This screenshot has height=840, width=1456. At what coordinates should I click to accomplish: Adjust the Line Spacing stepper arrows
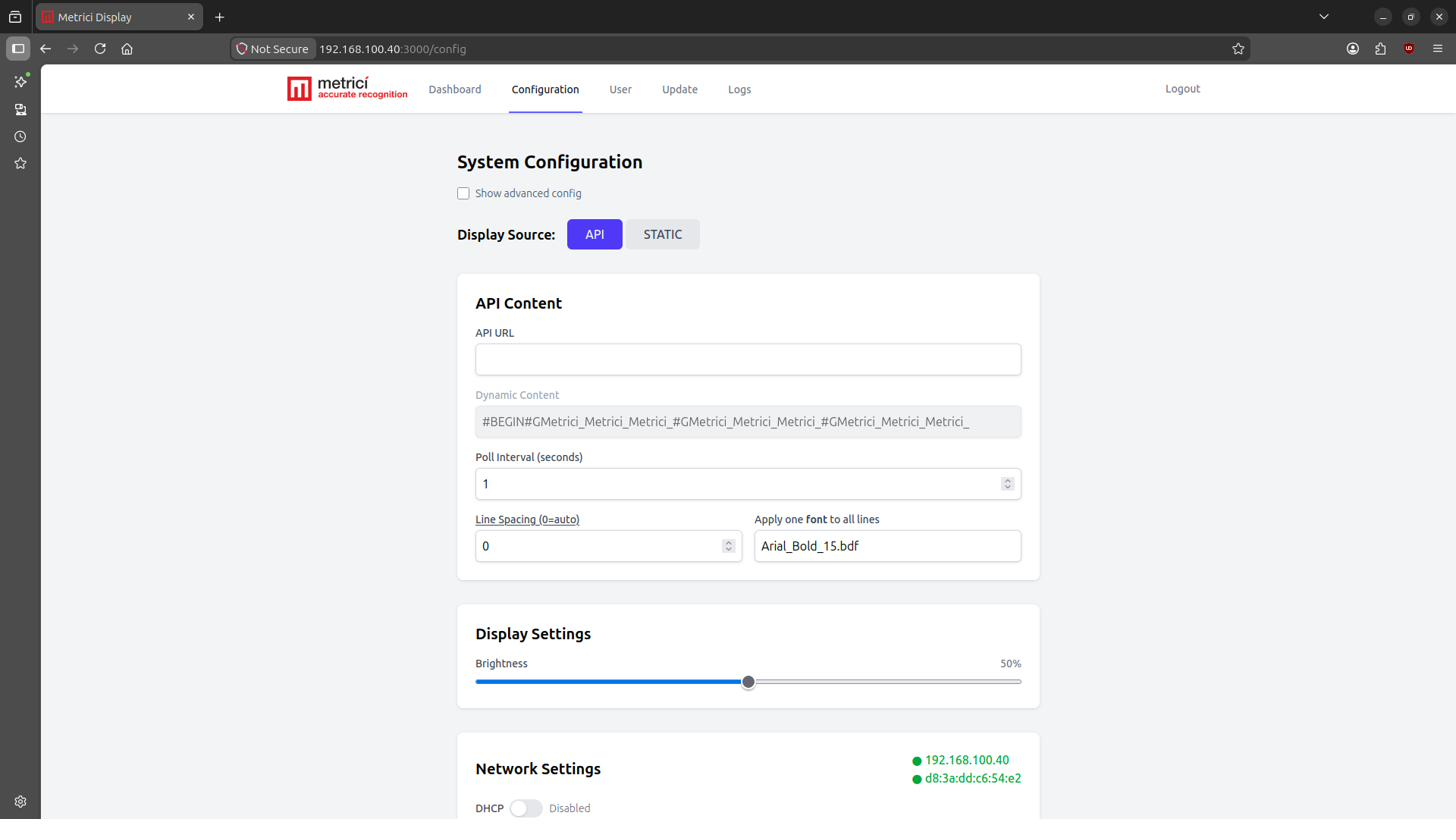728,547
